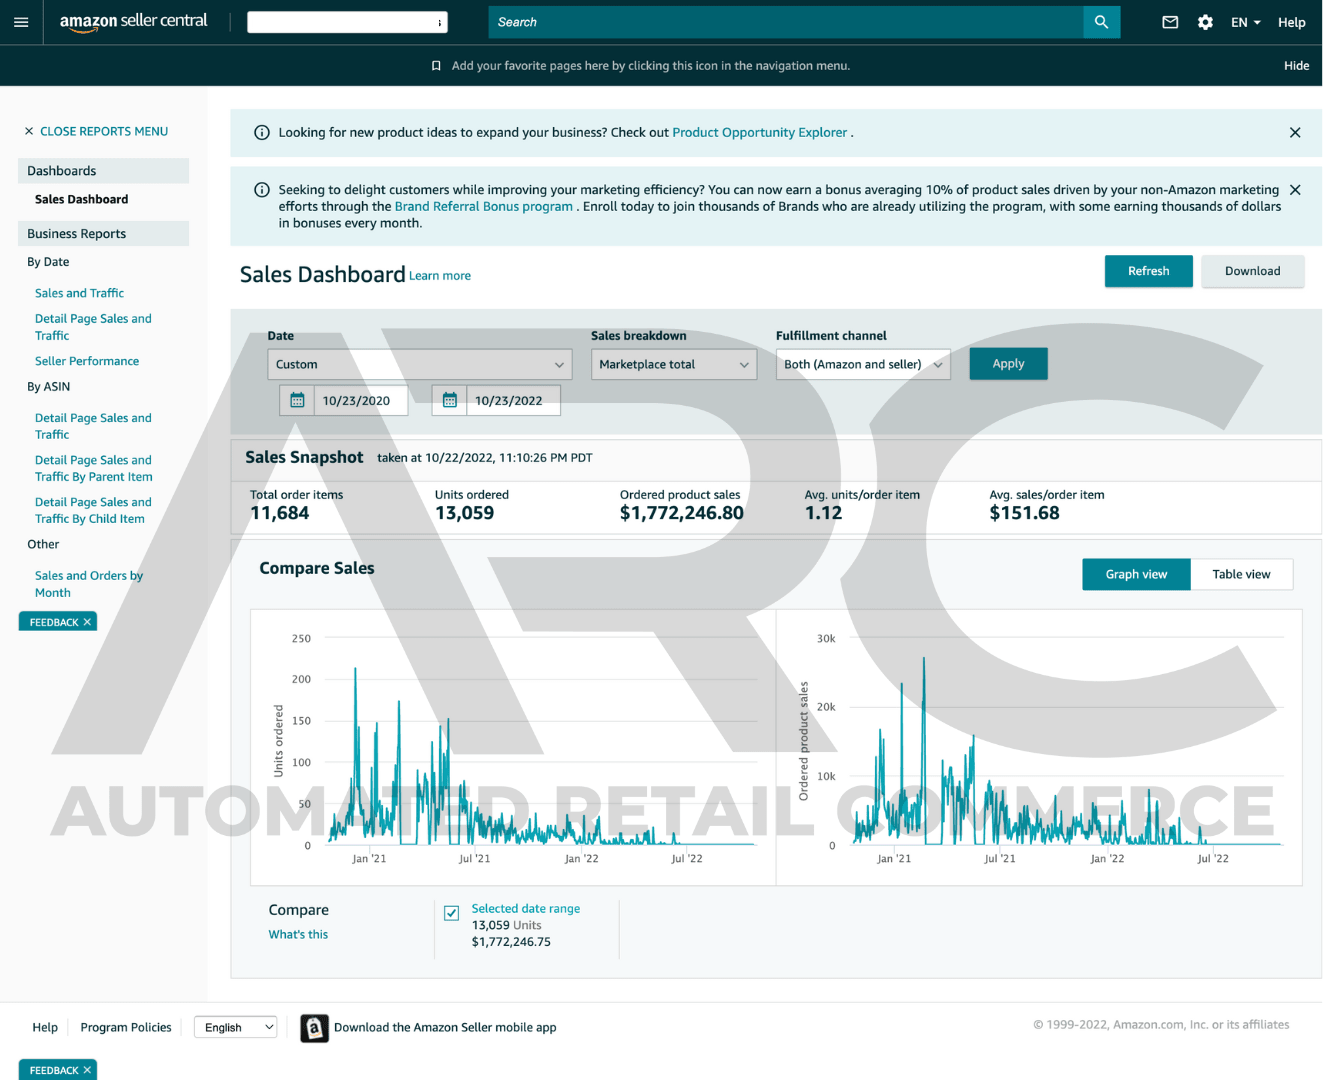The height and width of the screenshot is (1080, 1323).
Task: Click the bottom FEEDBACK label
Action: pos(54,1070)
